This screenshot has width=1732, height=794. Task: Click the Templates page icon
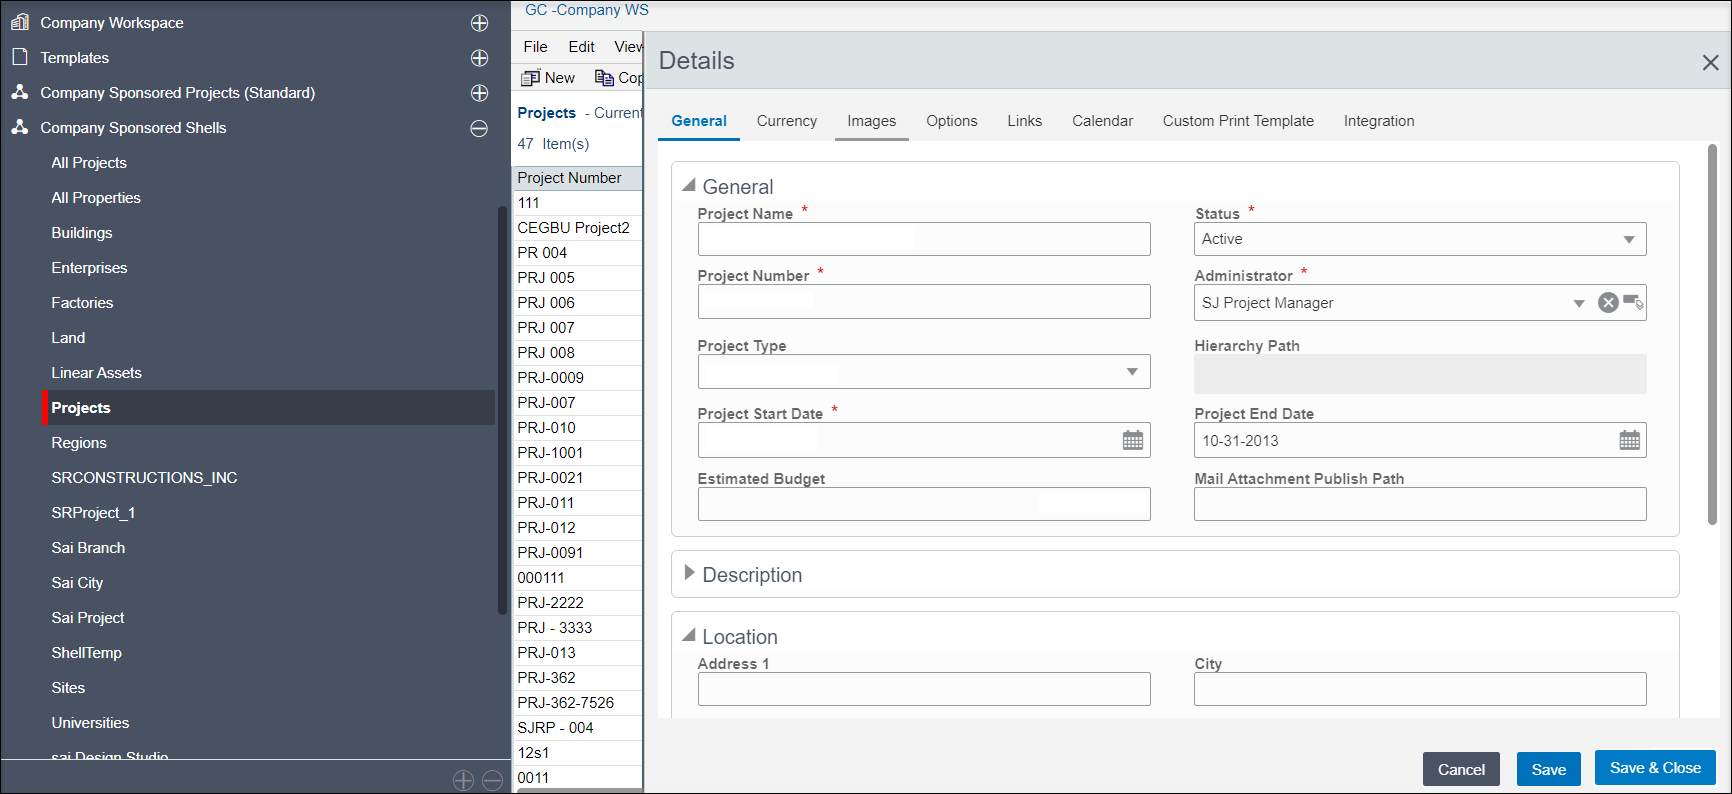pyautogui.click(x=20, y=57)
